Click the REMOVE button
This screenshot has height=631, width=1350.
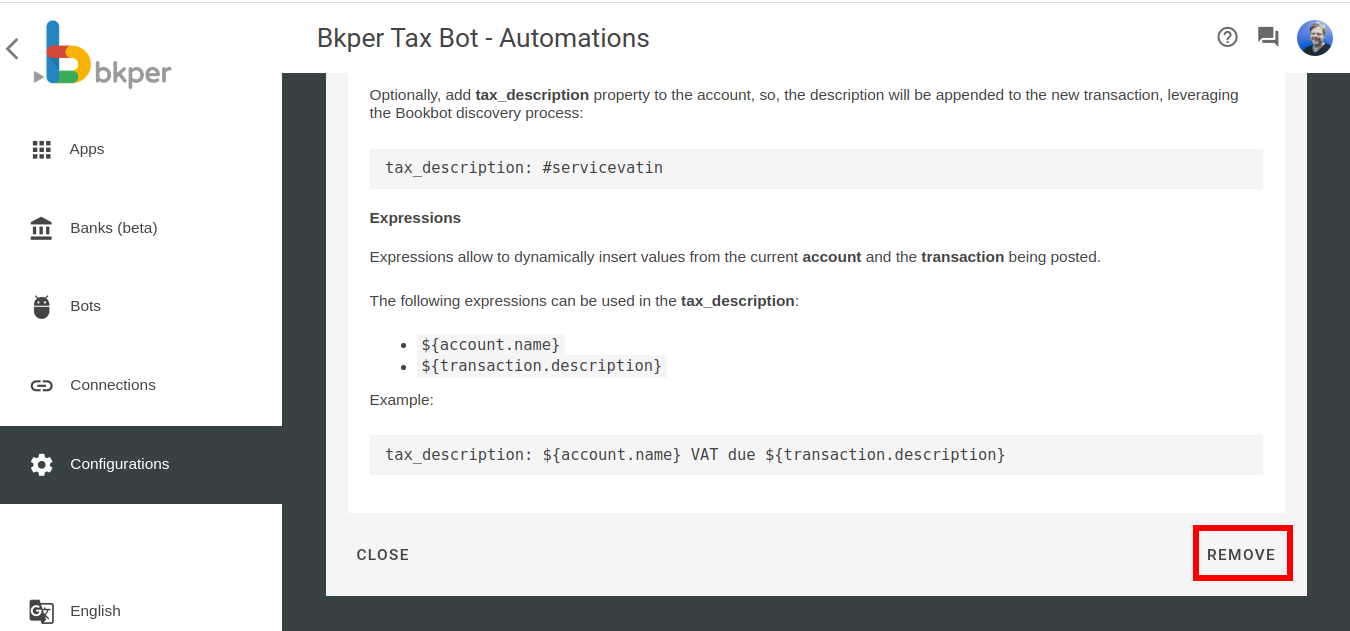pos(1241,553)
